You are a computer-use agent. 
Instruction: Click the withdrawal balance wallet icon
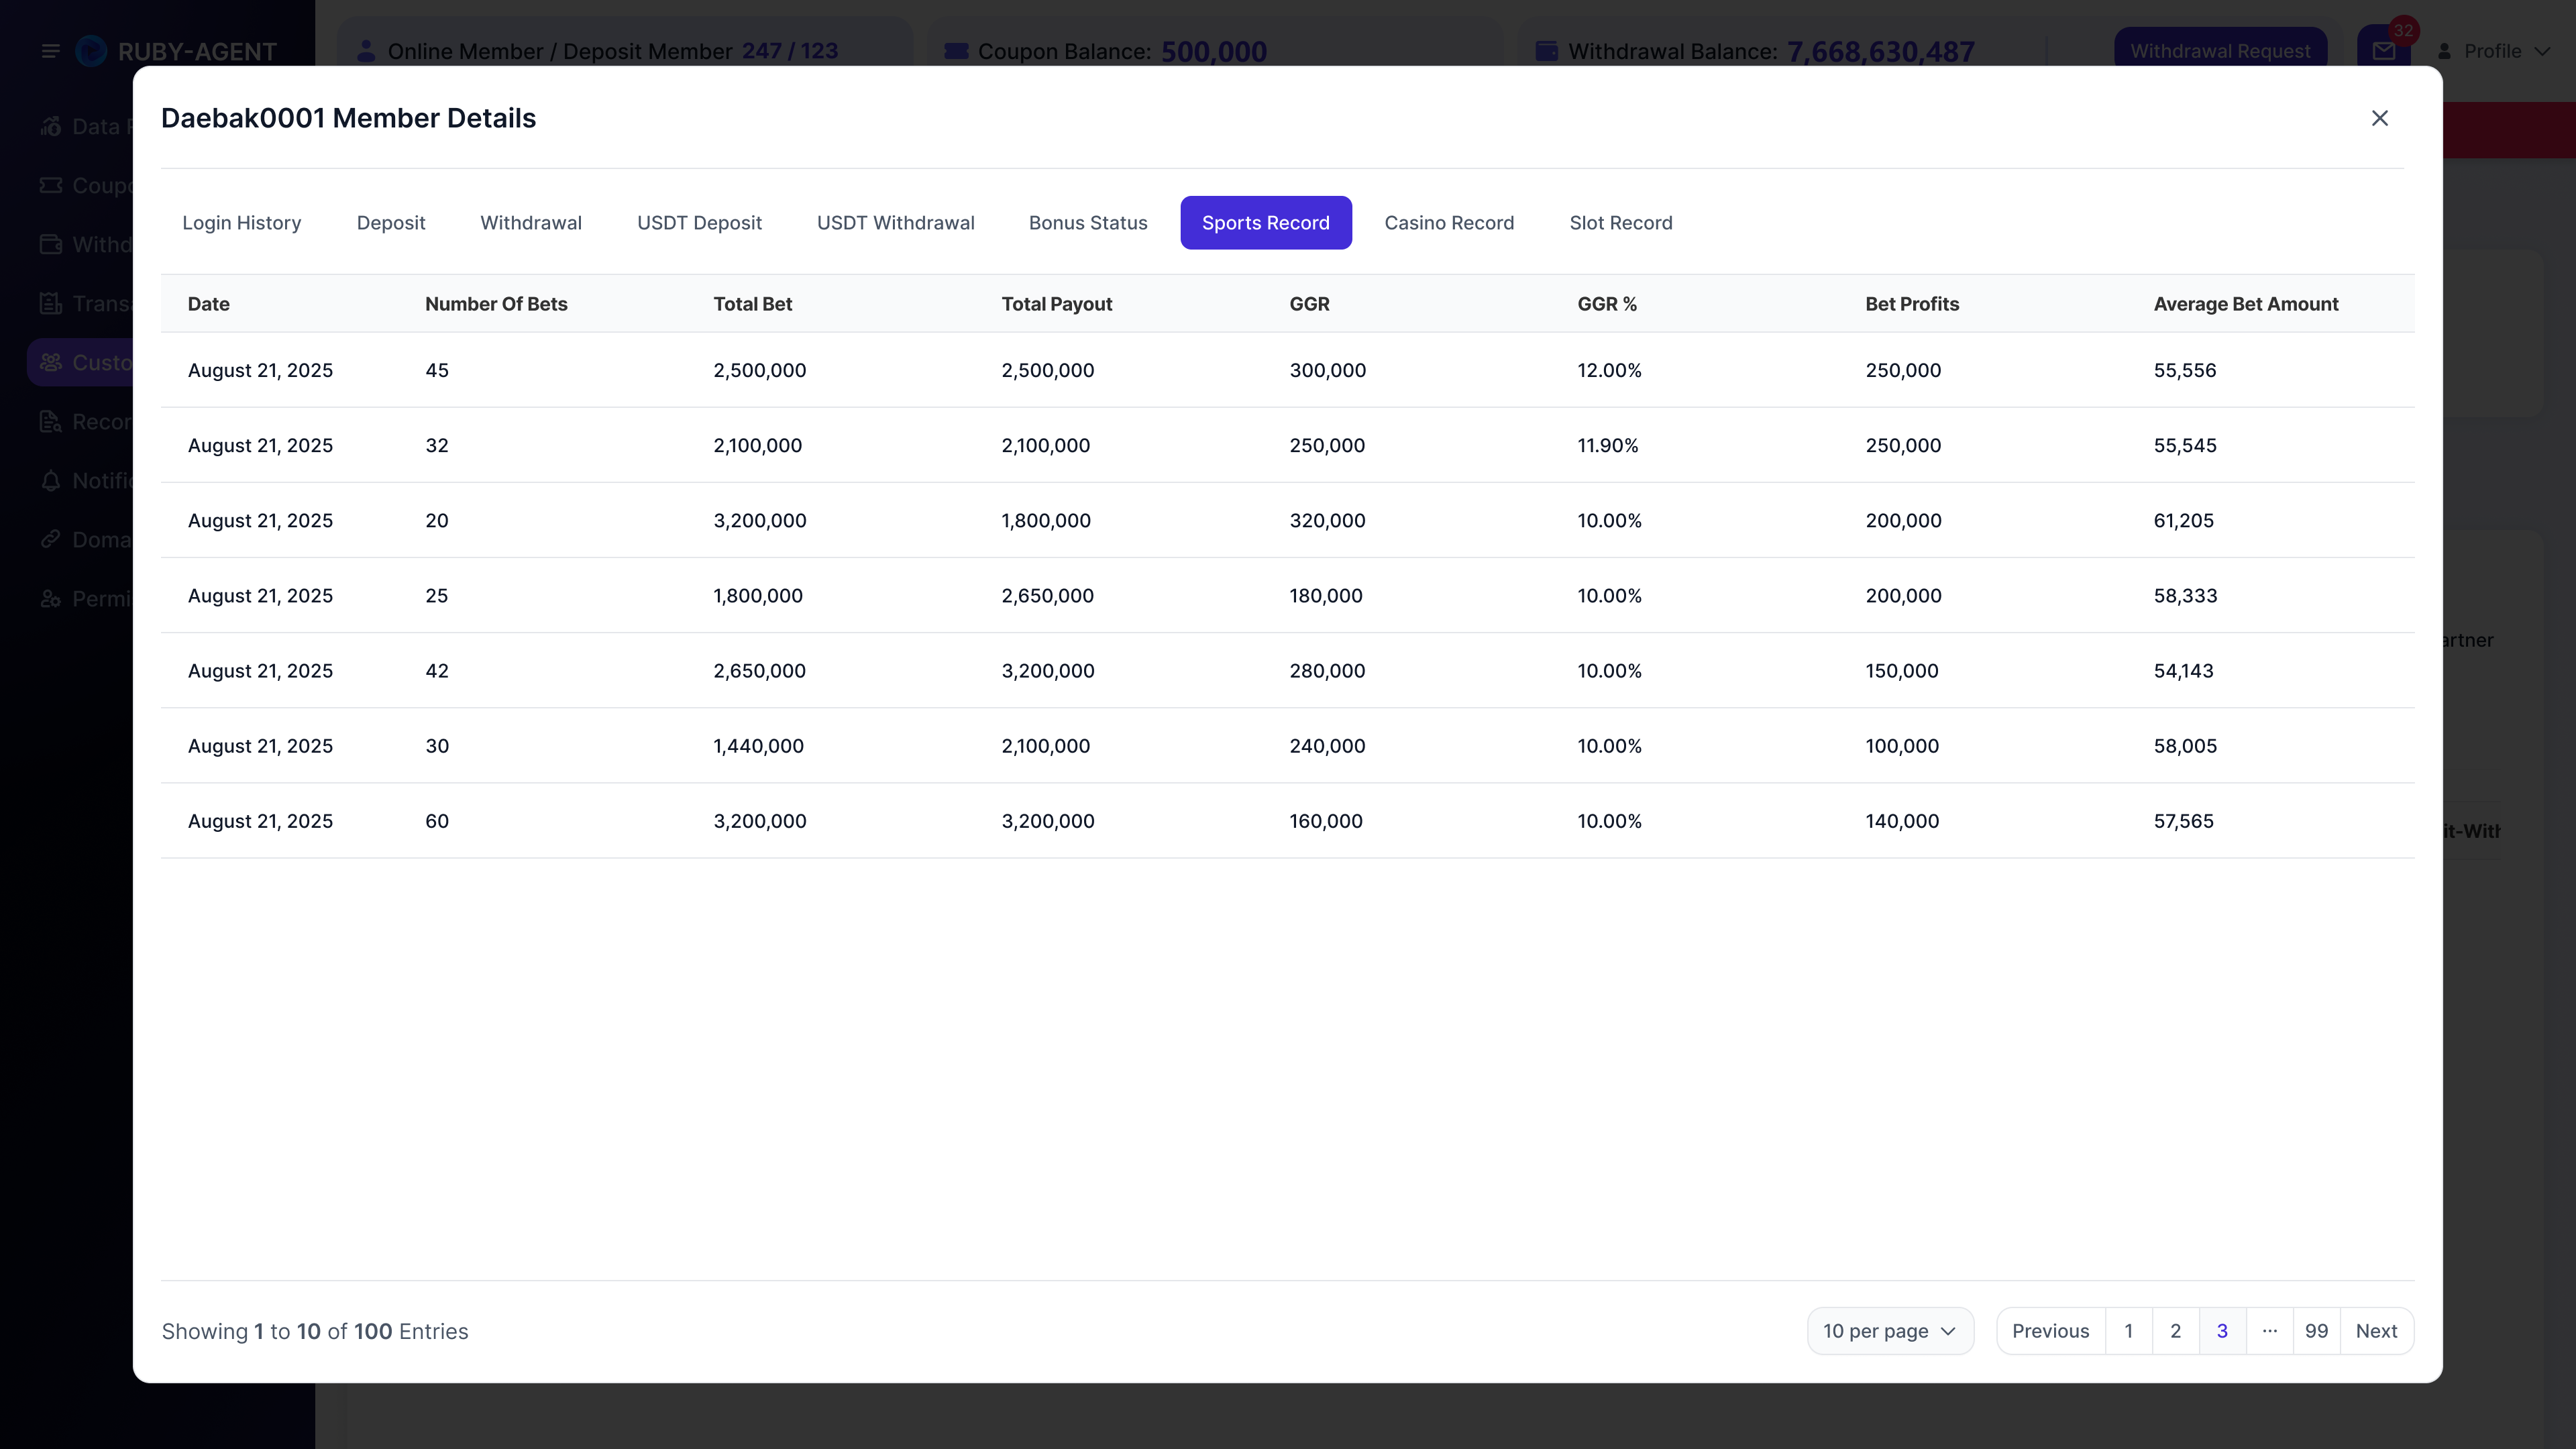tap(1546, 51)
